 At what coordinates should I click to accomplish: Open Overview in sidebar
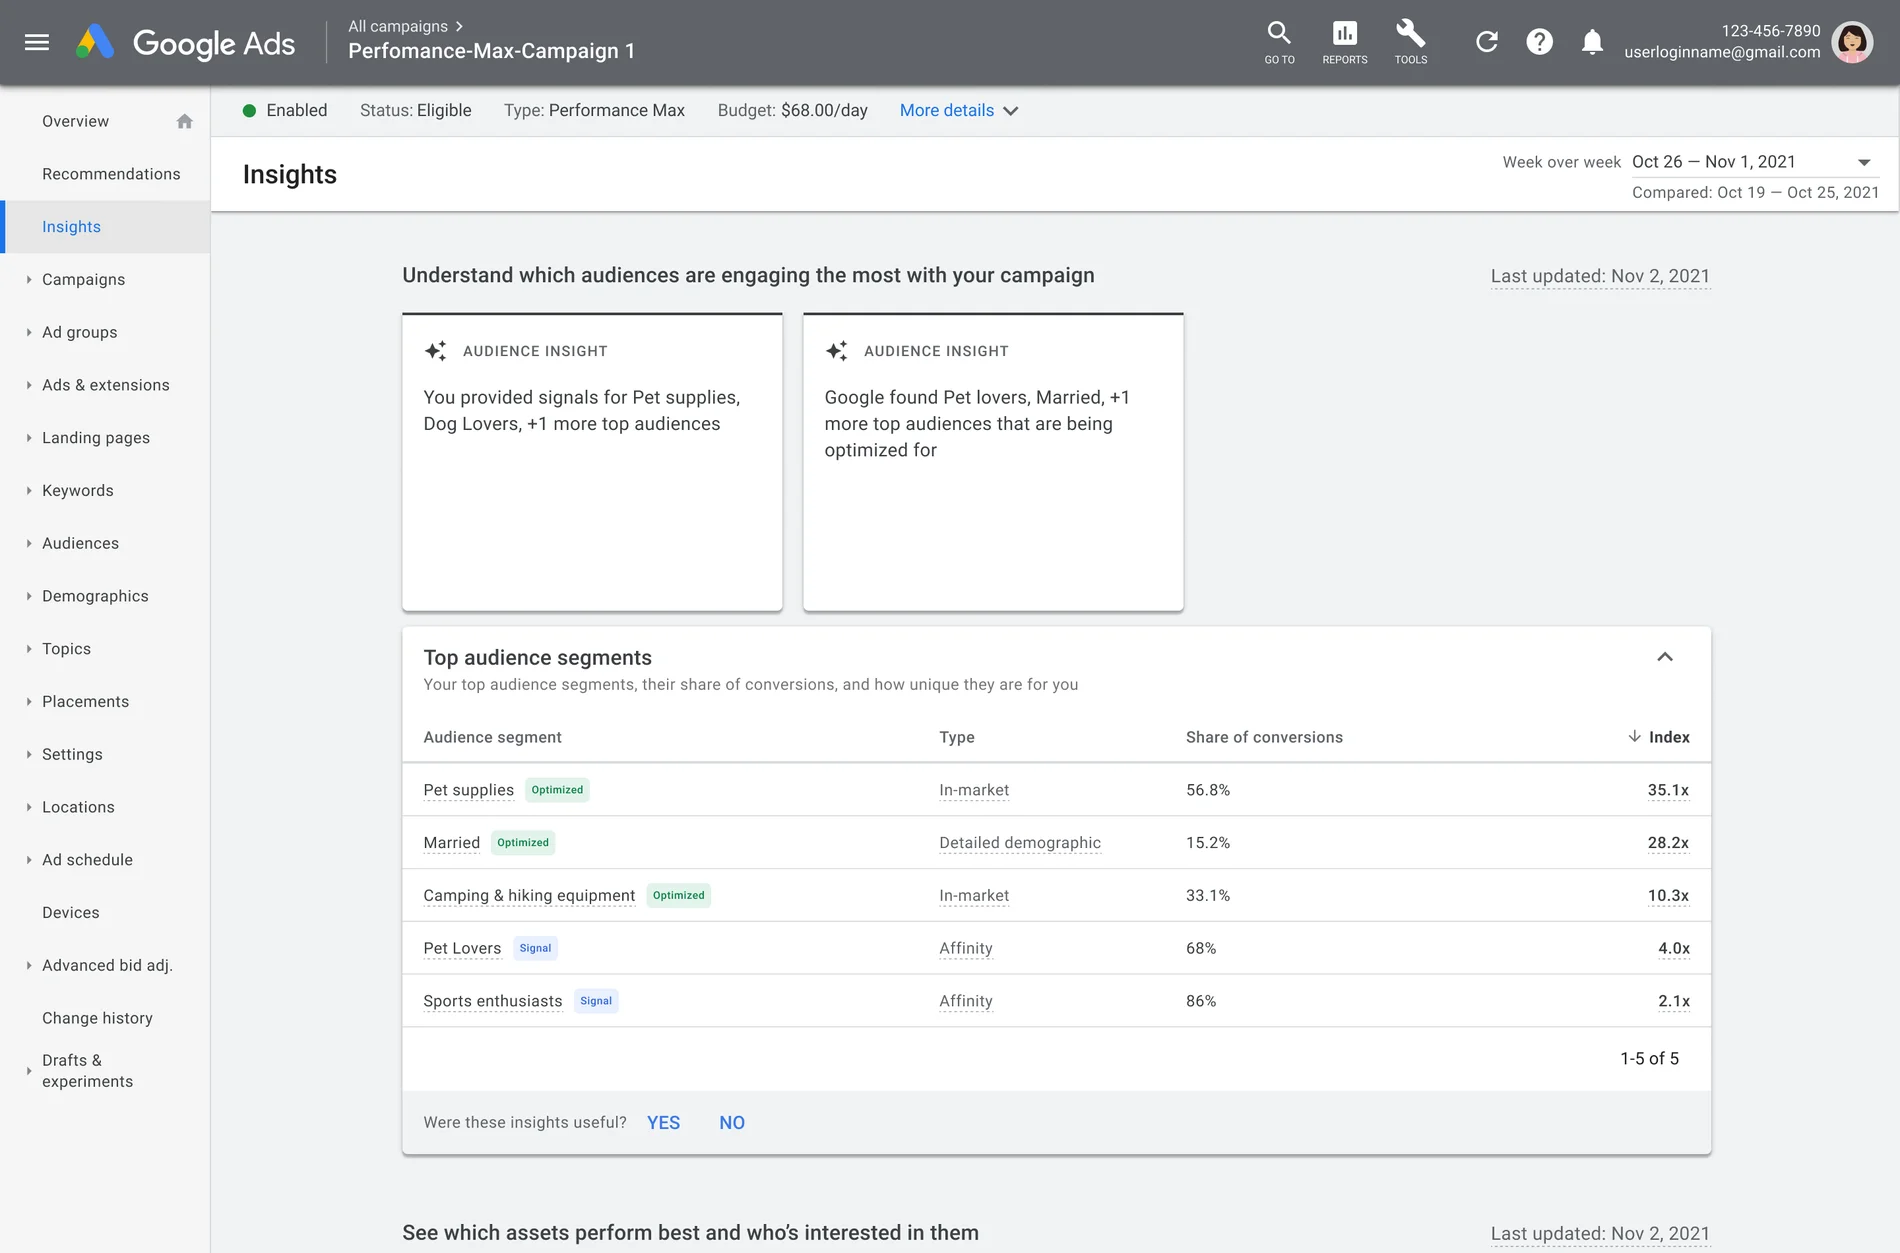(76, 121)
